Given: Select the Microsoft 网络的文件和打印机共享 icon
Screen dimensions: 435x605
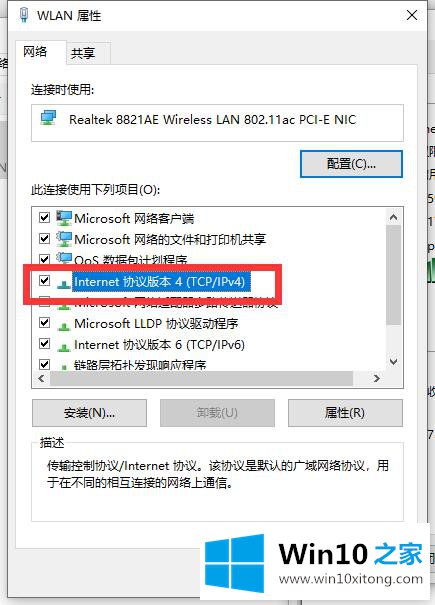Looking at the screenshot, I should (x=64, y=239).
